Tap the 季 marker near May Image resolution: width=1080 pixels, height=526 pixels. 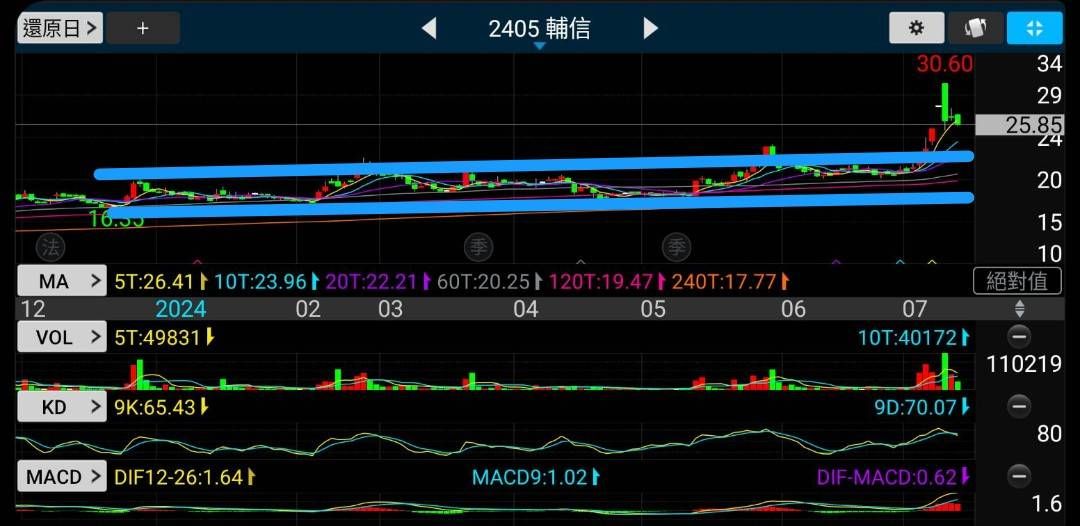(677, 245)
